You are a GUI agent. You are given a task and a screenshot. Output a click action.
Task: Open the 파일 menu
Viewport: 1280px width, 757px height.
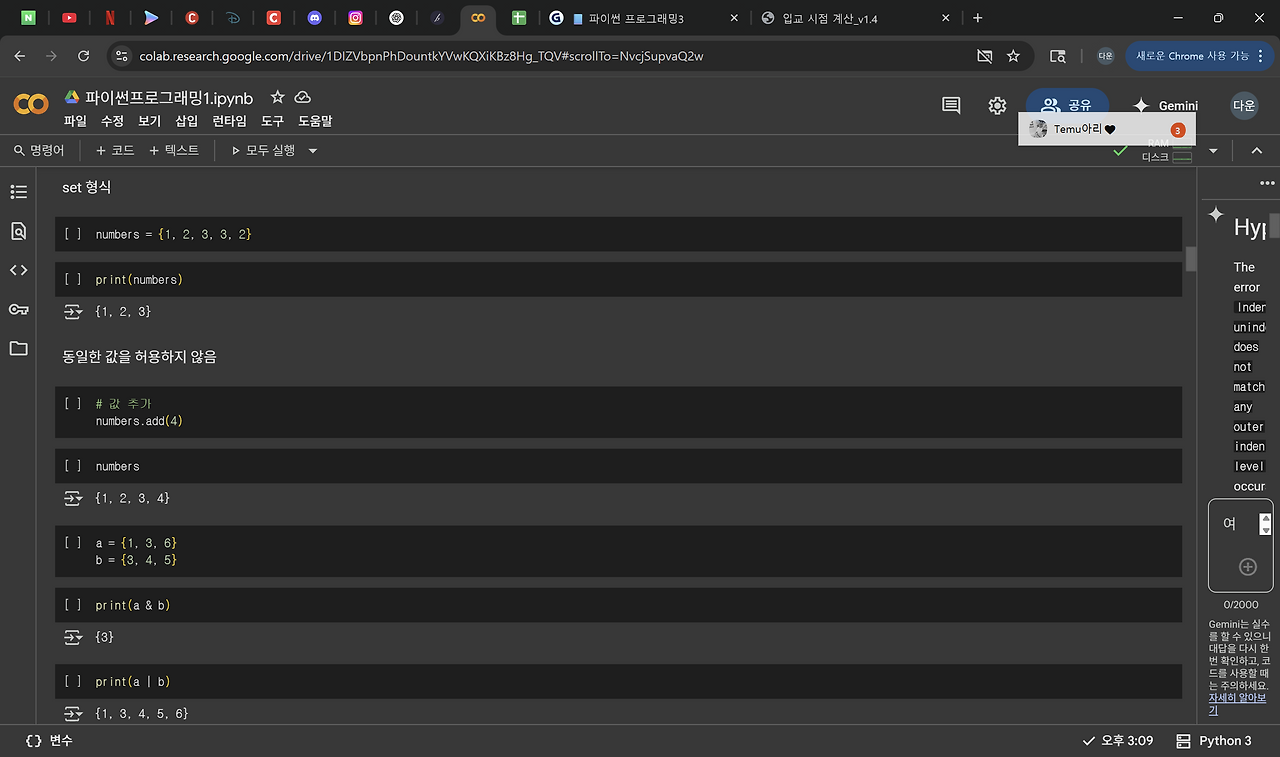tap(75, 121)
